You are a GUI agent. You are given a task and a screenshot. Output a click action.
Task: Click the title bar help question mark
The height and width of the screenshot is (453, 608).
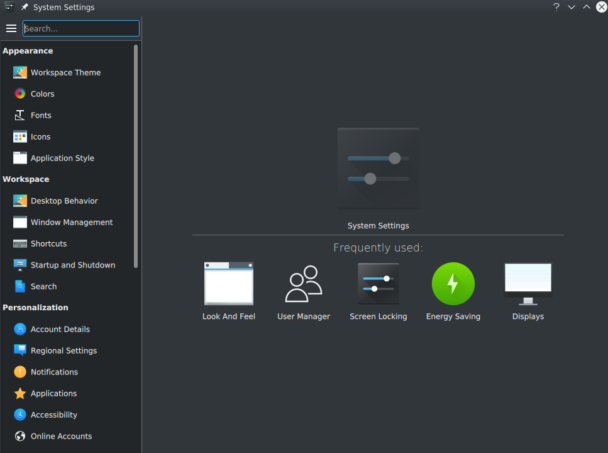[x=556, y=7]
